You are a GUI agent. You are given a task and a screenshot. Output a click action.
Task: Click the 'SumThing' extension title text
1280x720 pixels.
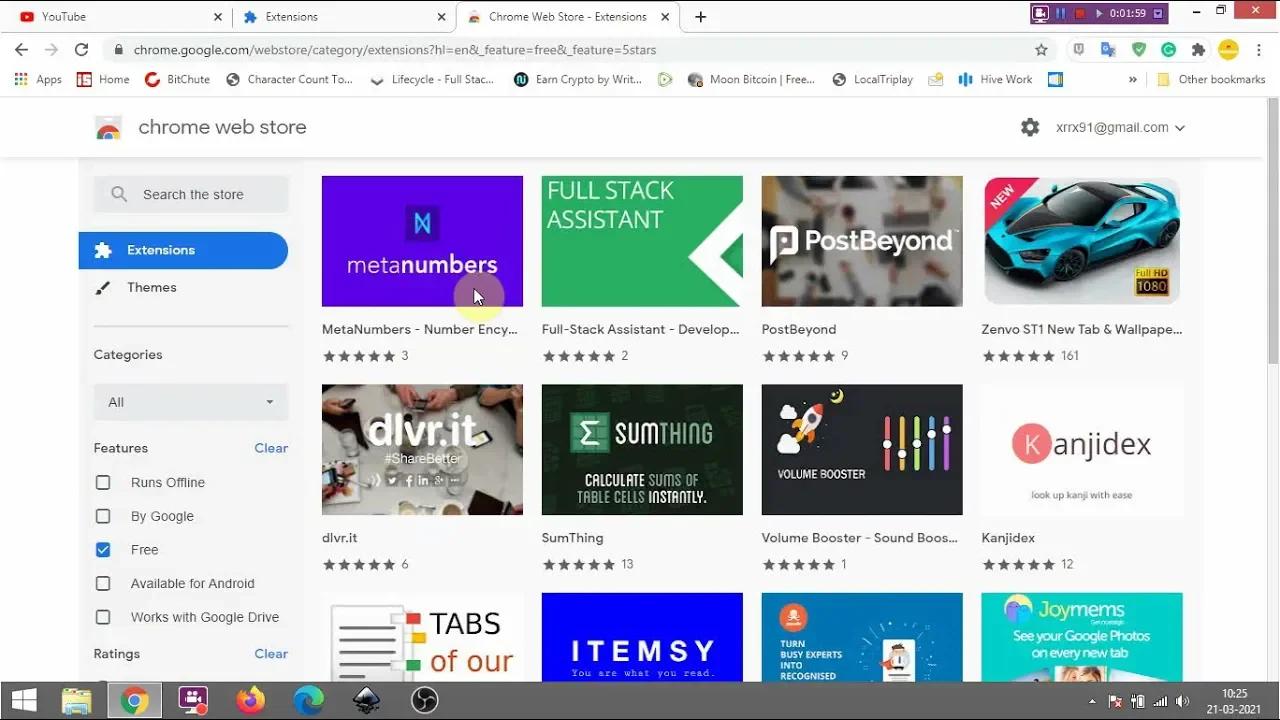[572, 538]
